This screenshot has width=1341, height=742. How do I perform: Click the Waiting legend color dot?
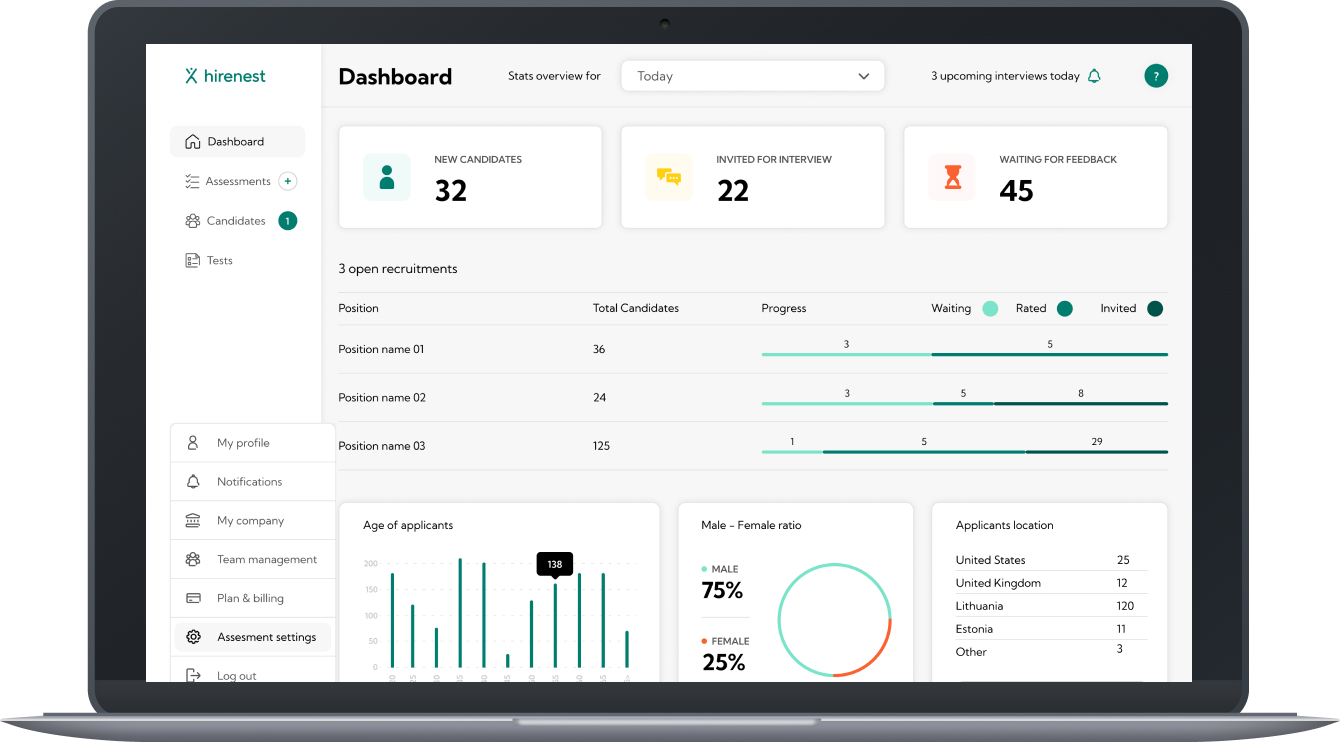(990, 309)
